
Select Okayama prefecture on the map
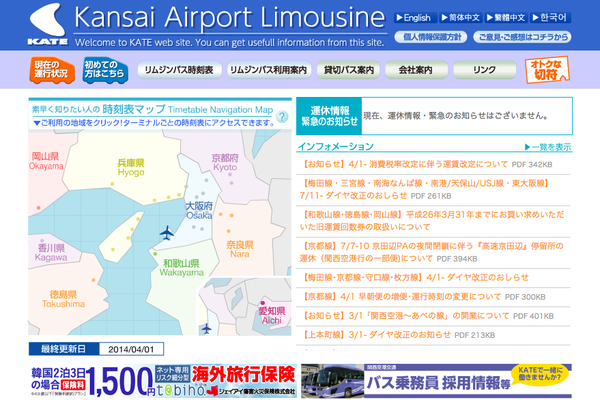[x=46, y=161]
